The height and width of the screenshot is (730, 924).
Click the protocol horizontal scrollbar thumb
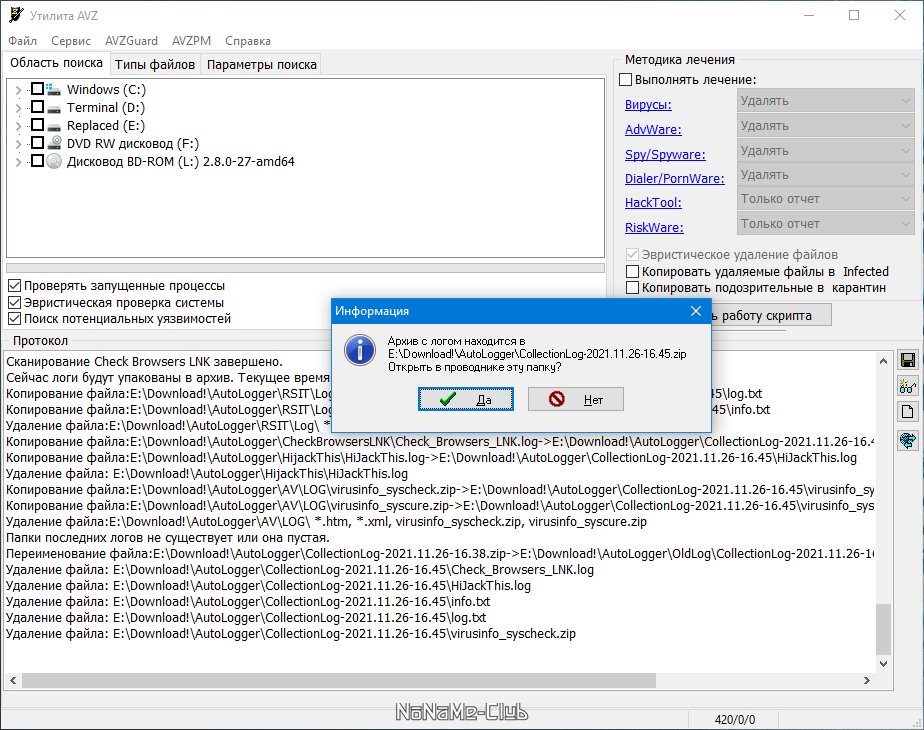tap(338, 681)
